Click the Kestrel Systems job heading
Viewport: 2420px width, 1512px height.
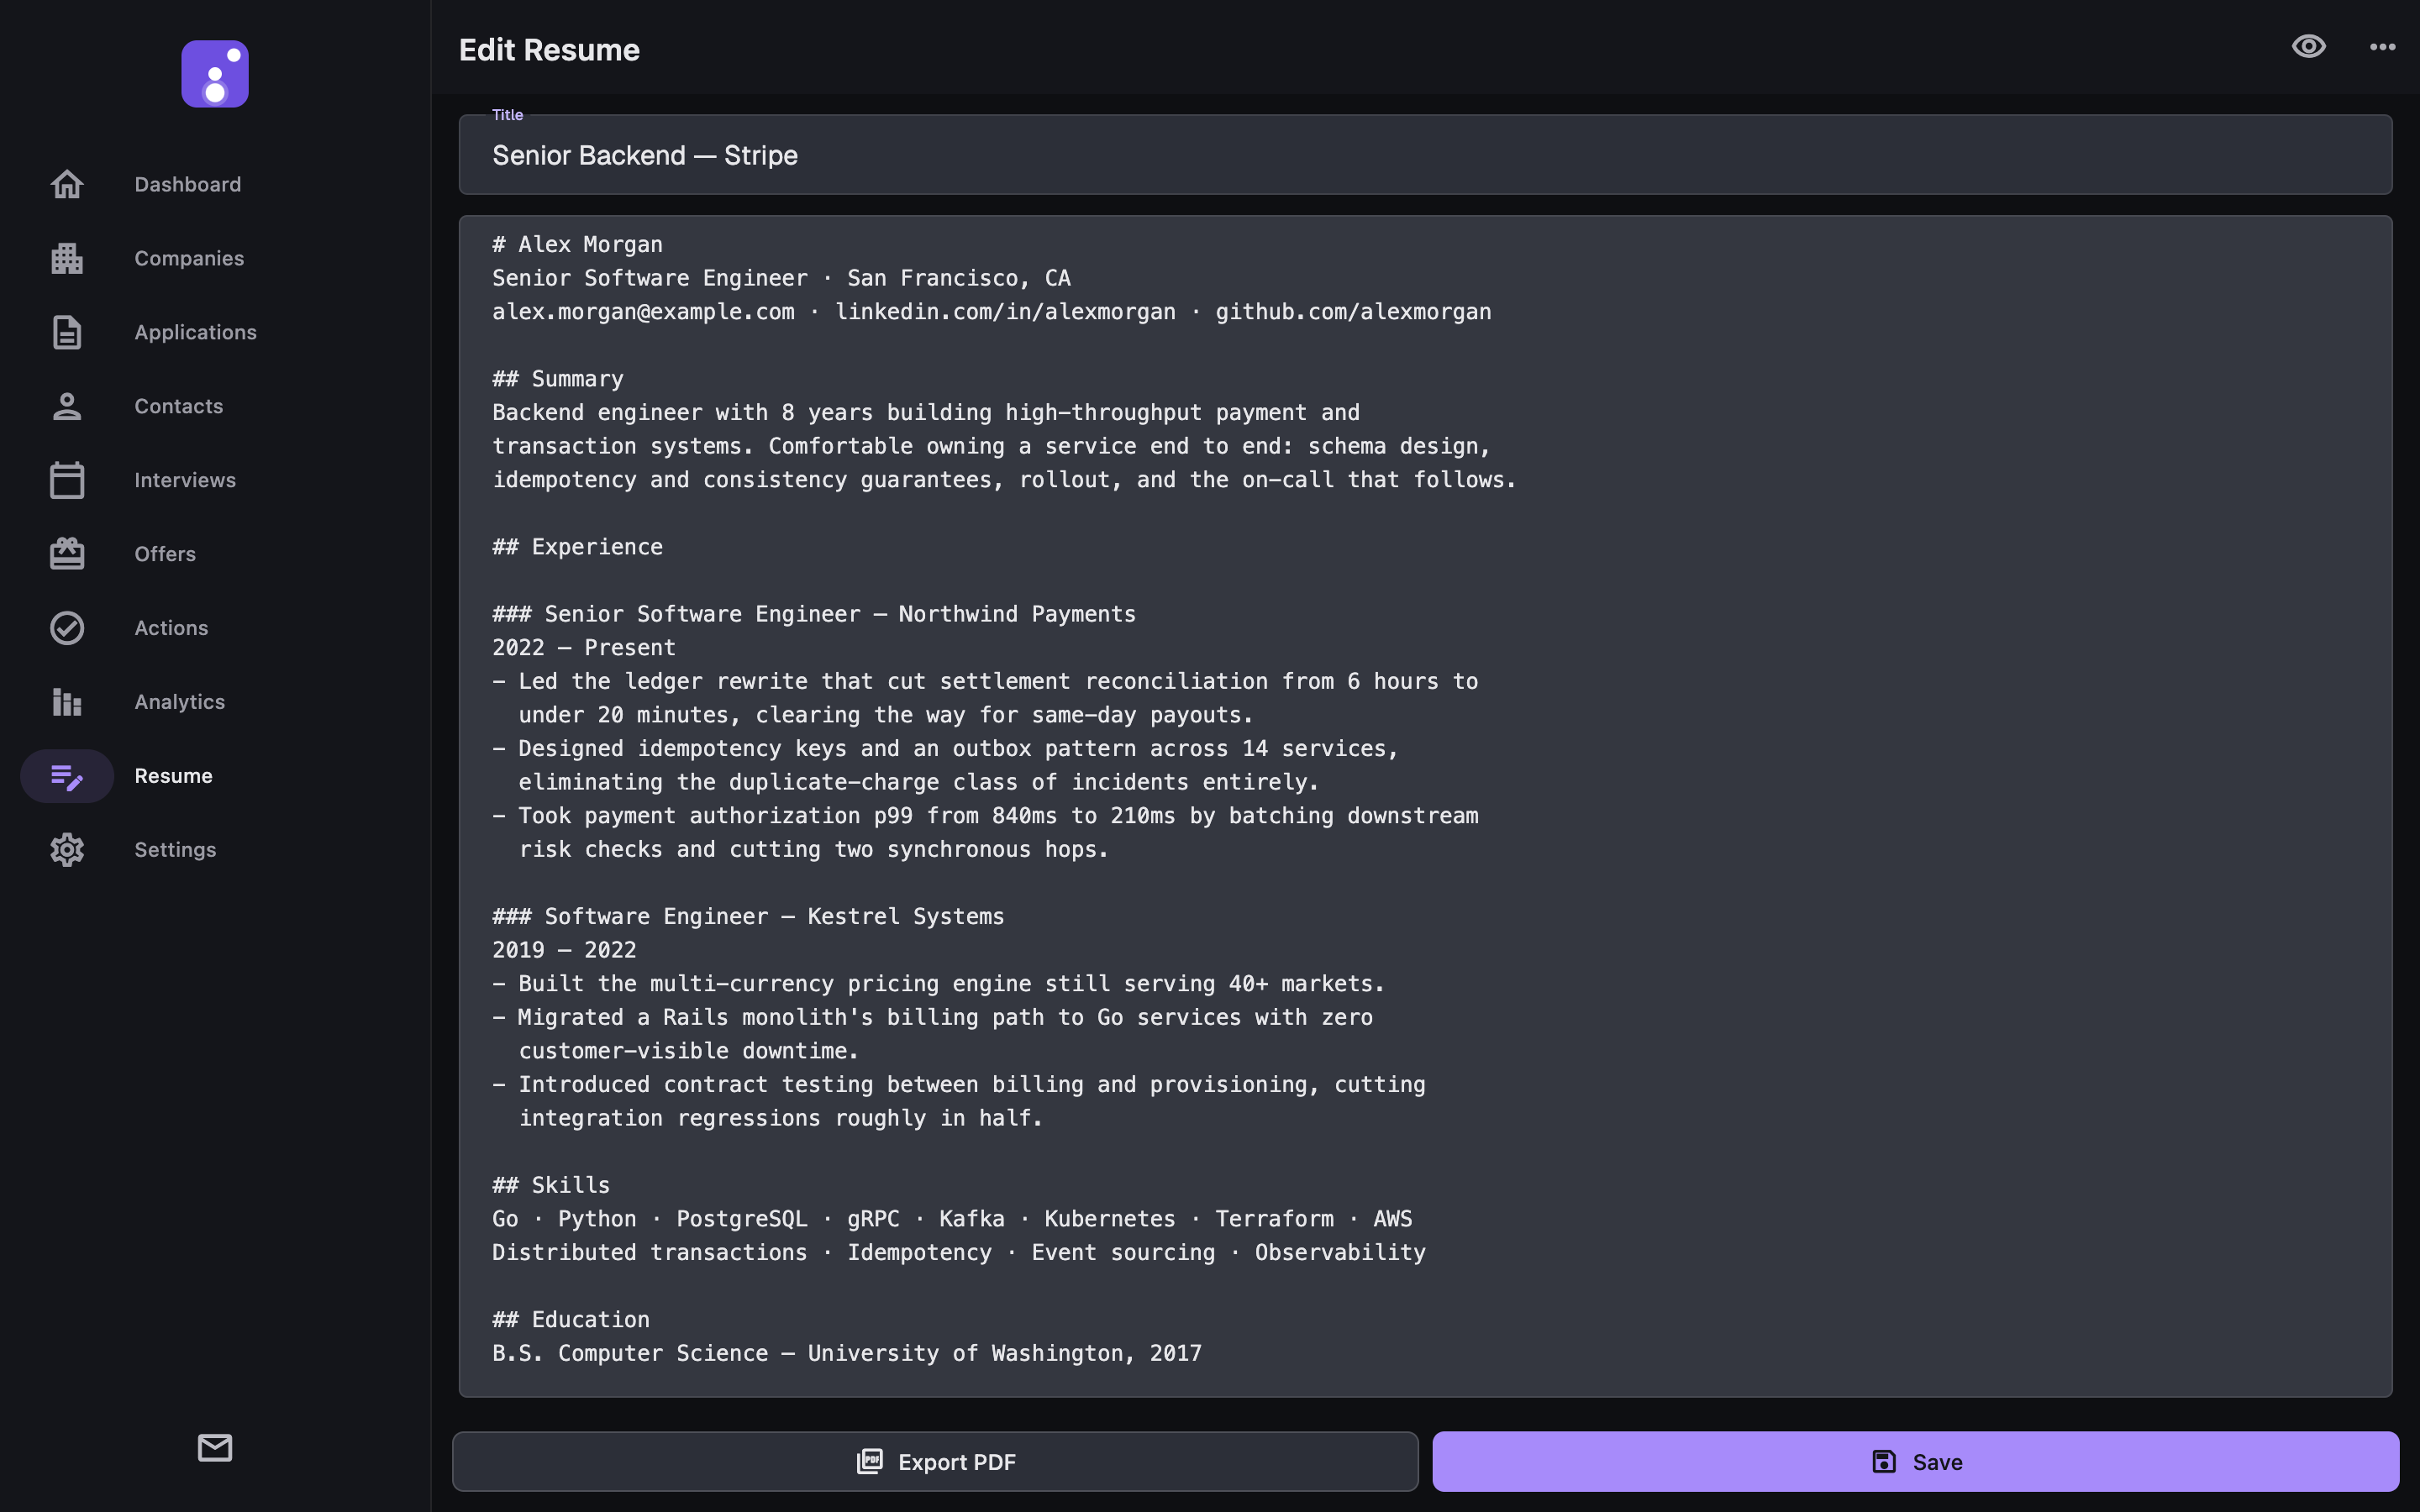[x=748, y=917]
